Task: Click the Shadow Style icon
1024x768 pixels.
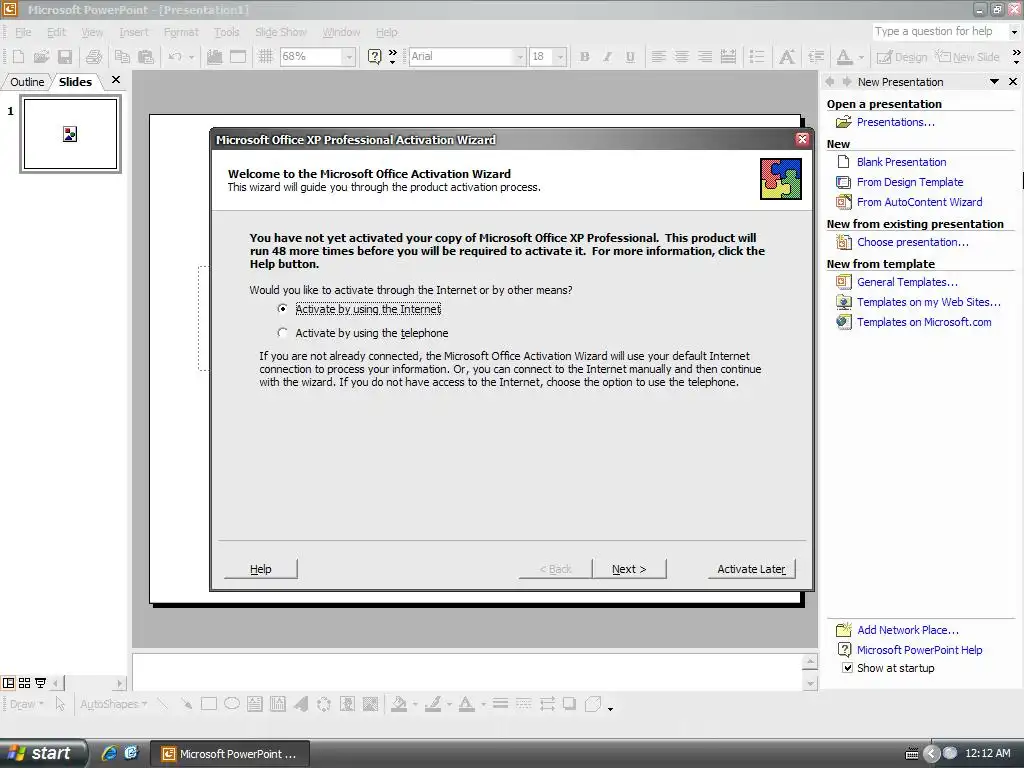Action: 570,704
